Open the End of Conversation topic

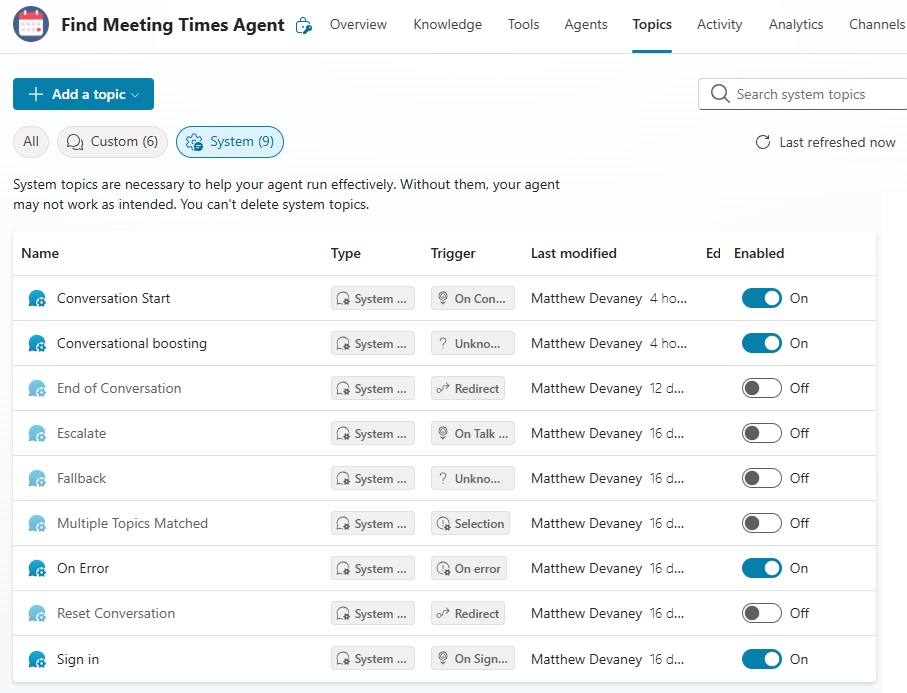click(119, 388)
